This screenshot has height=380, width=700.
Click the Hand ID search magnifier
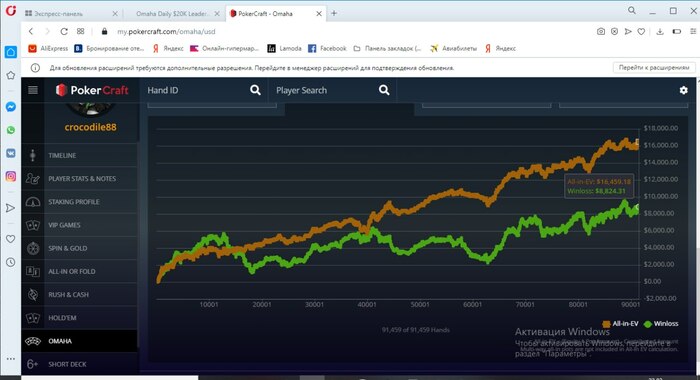(x=255, y=90)
